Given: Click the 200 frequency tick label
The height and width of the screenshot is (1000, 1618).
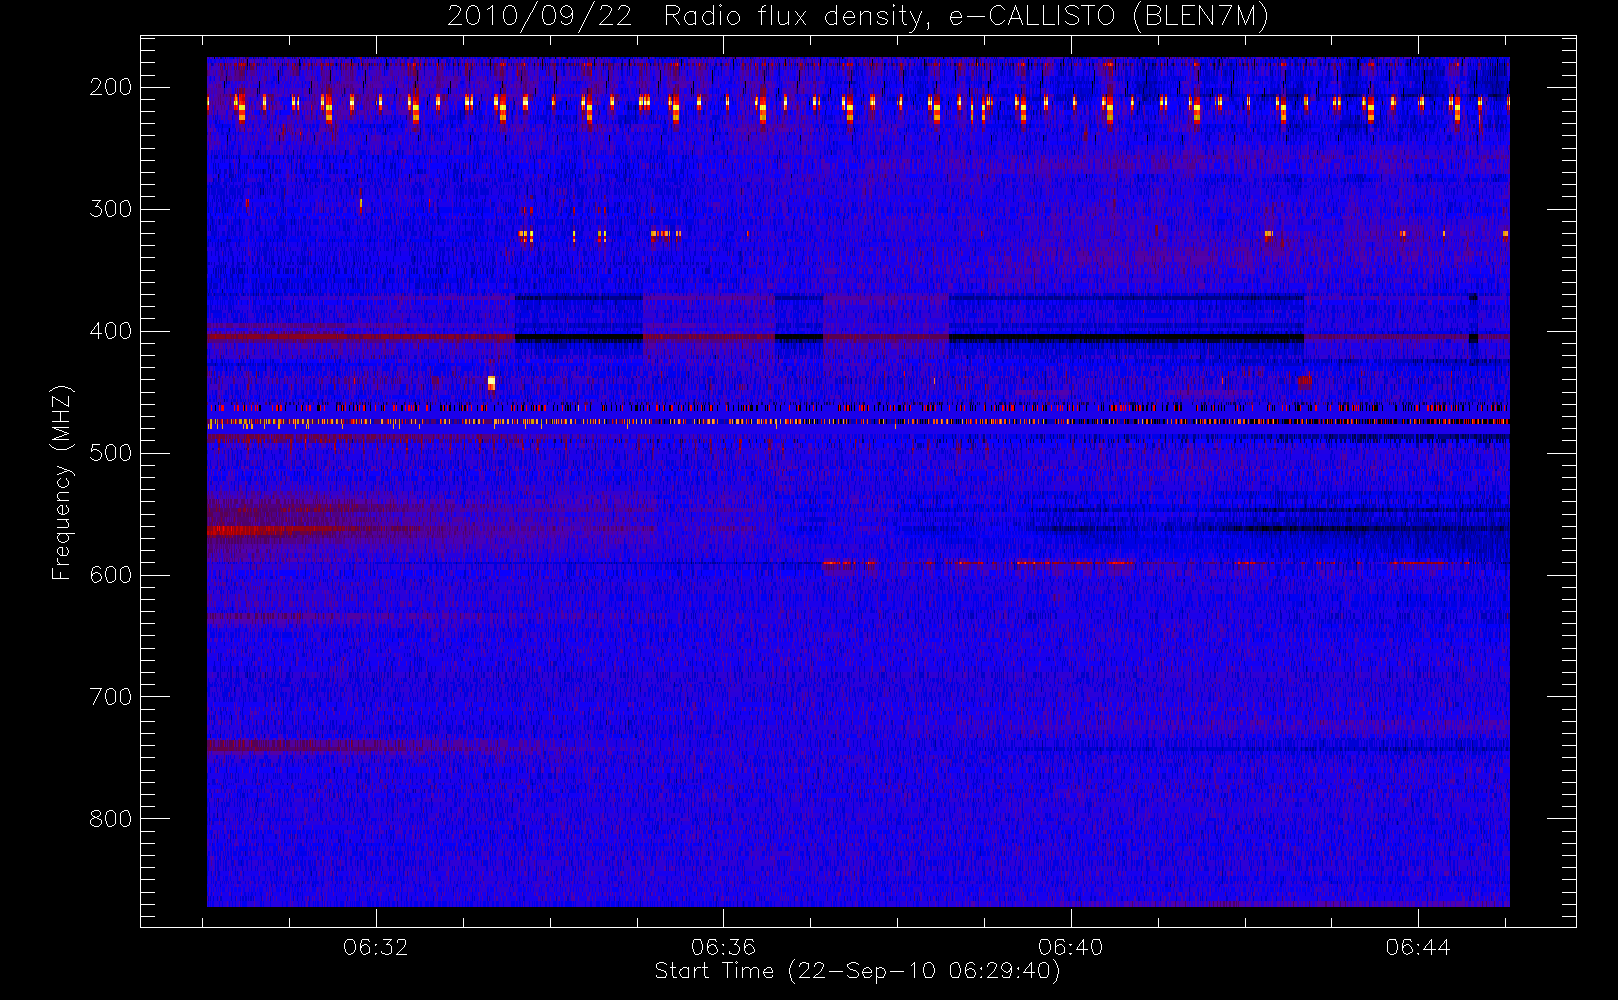Looking at the screenshot, I should [111, 87].
